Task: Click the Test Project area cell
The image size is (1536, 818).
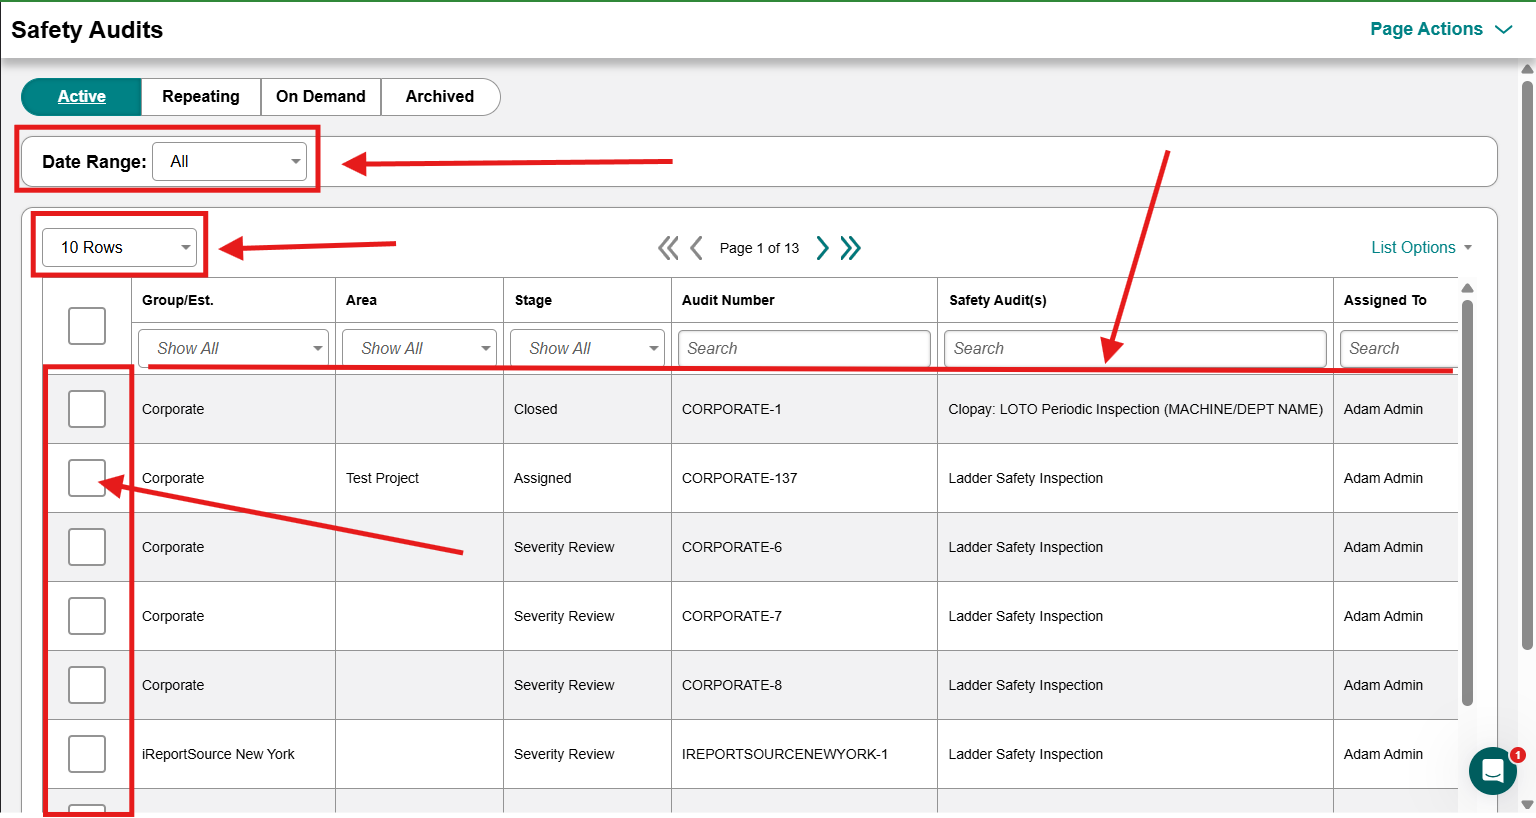Action: pyautogui.click(x=419, y=478)
